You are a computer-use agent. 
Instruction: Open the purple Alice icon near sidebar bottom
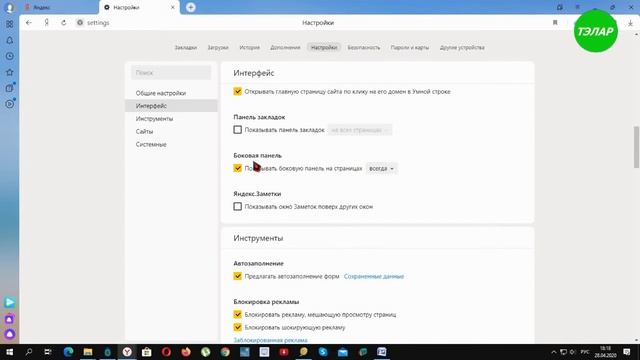[9, 319]
